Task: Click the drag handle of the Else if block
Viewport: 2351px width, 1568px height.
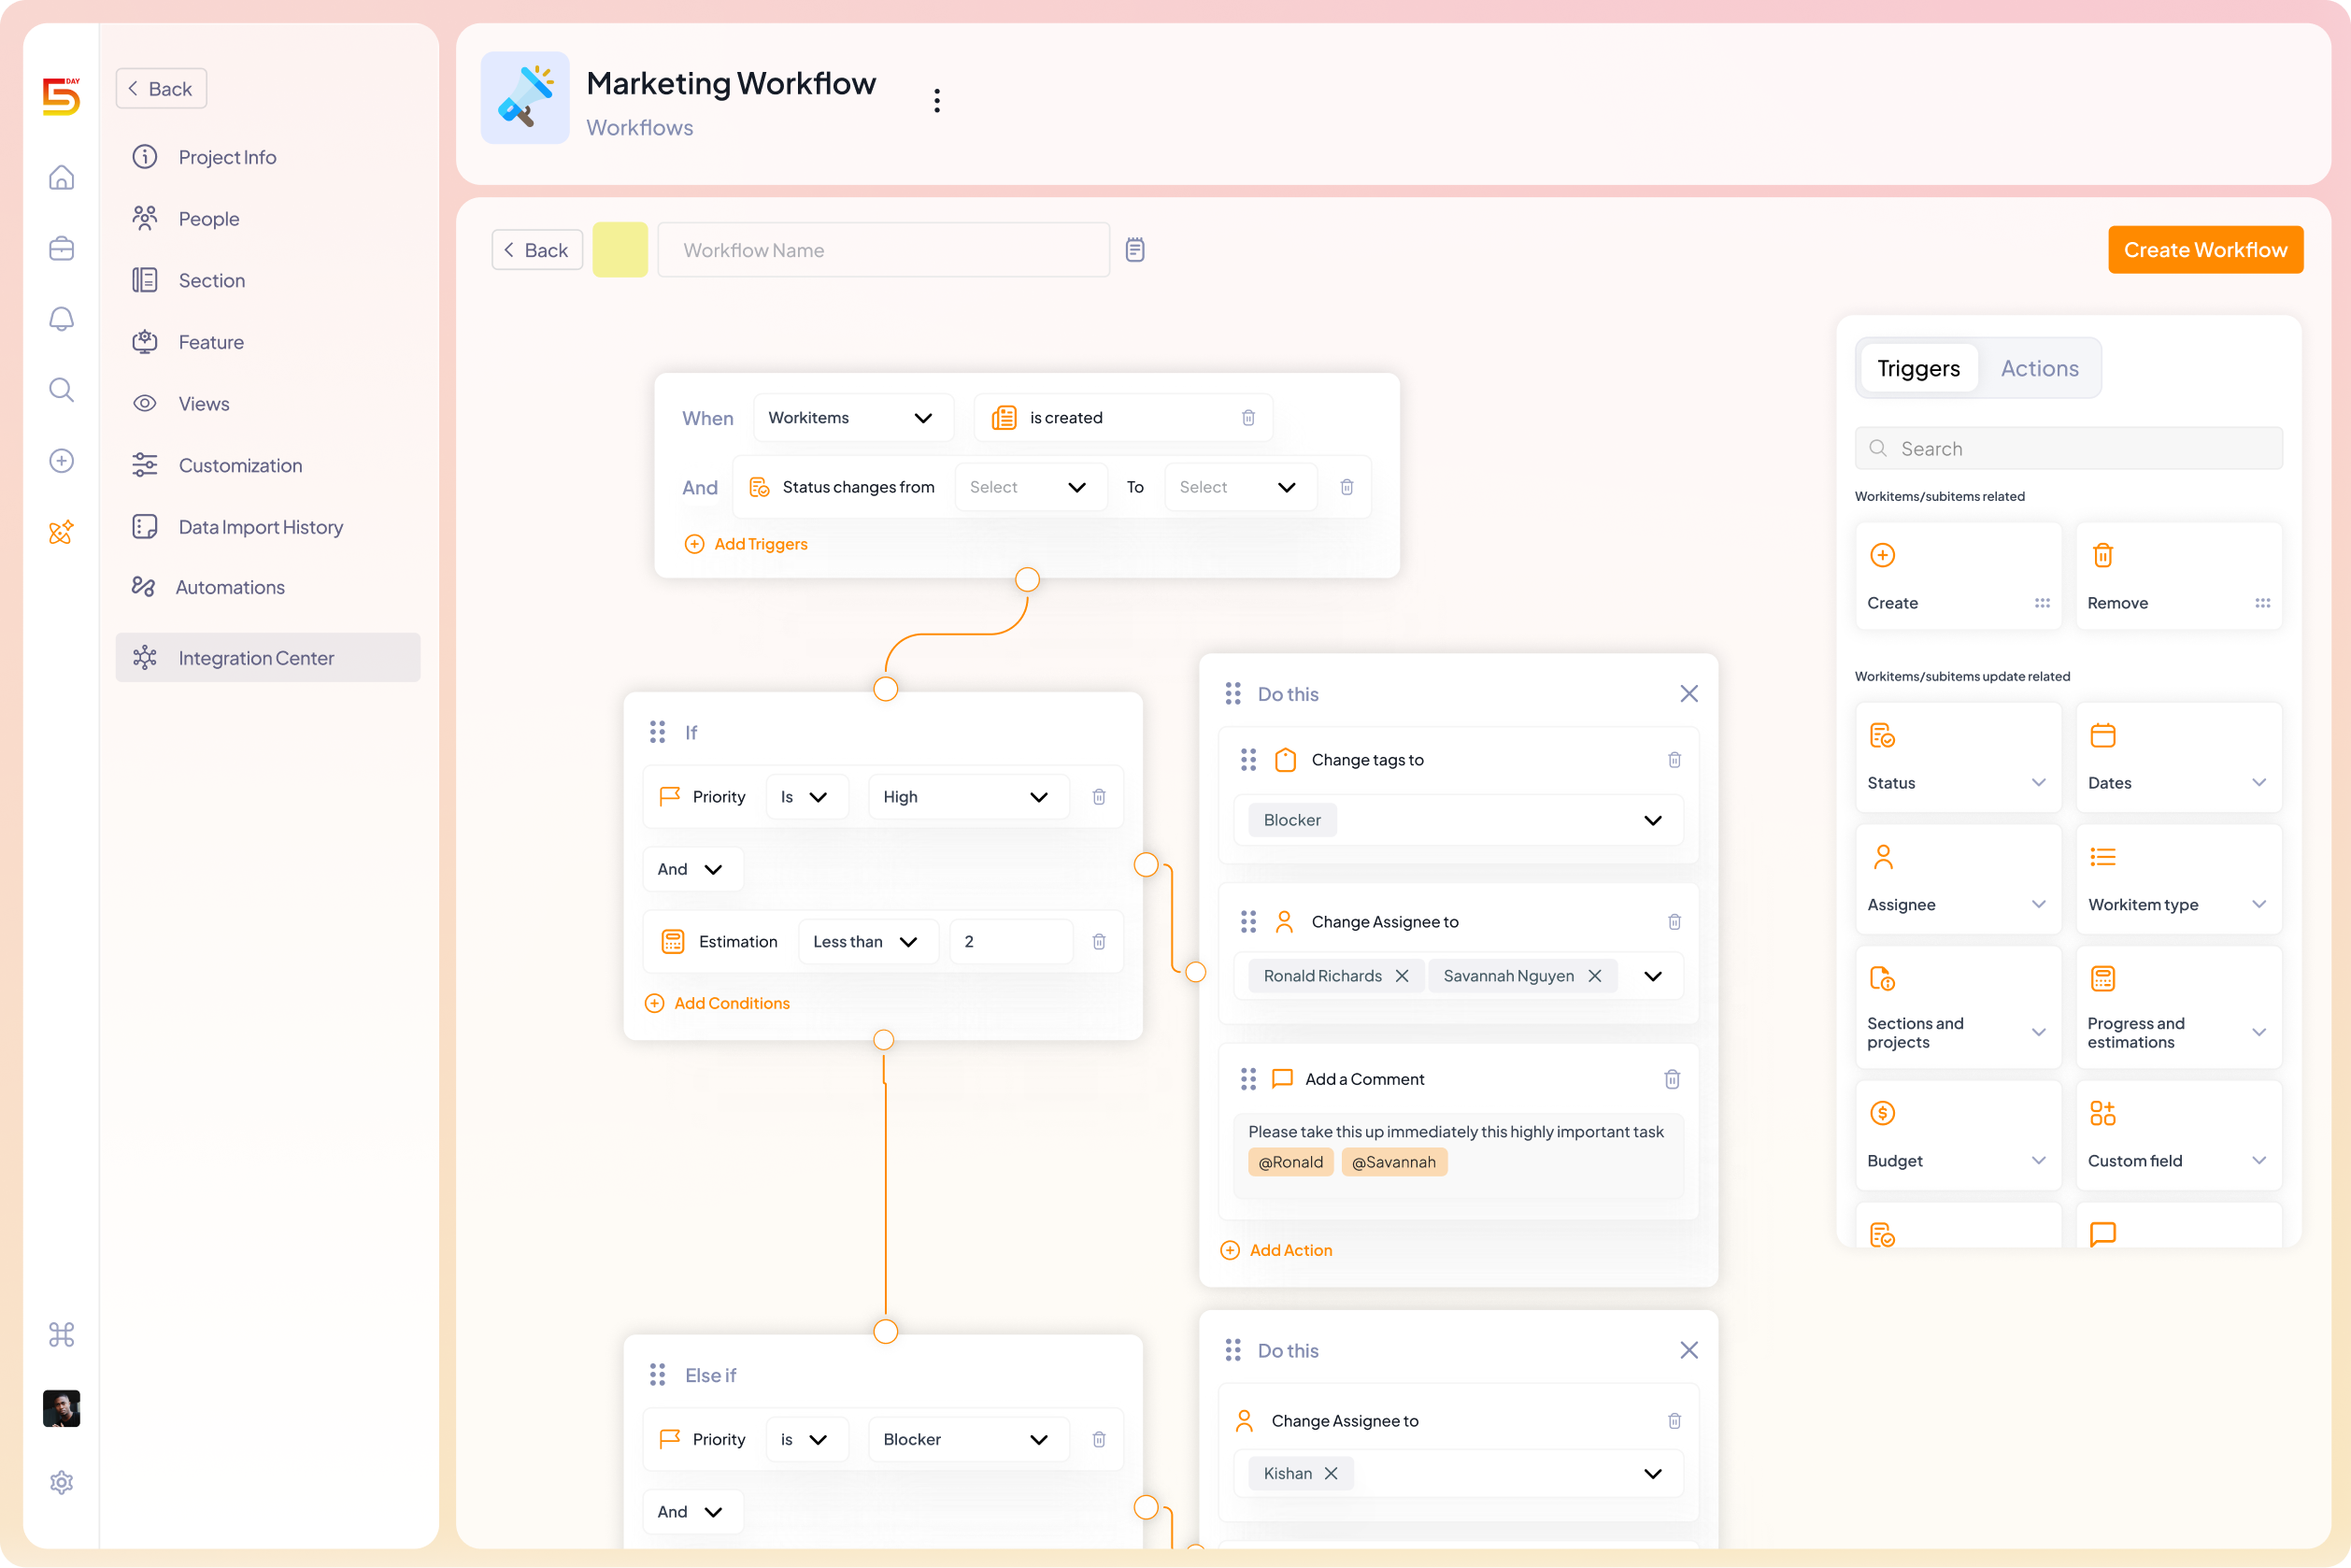Action: 657,1375
